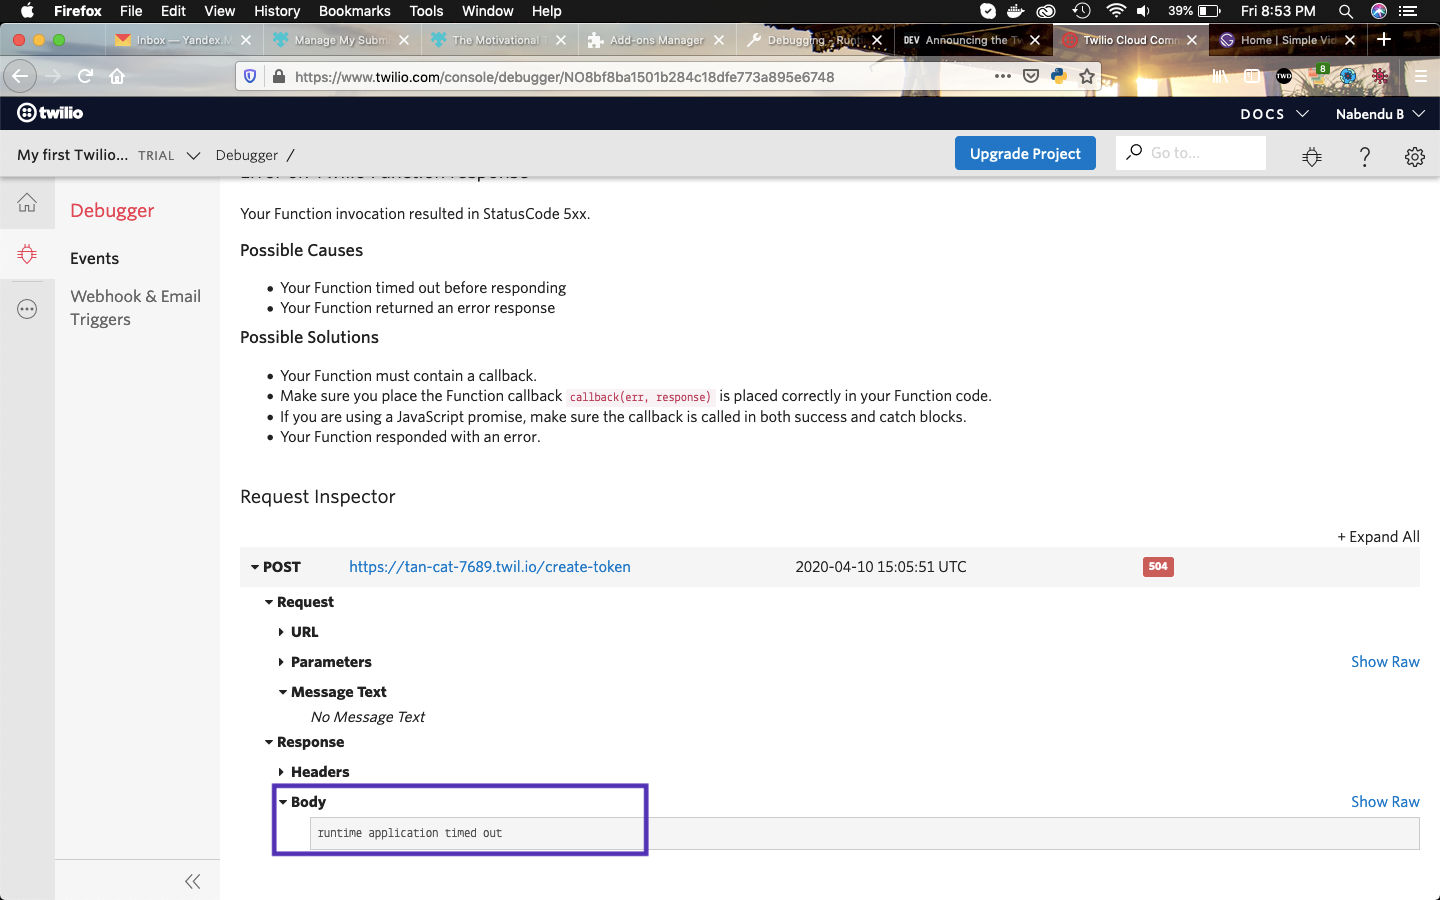Click Show Raw next to Parameters
The image size is (1440, 900).
[1385, 662]
